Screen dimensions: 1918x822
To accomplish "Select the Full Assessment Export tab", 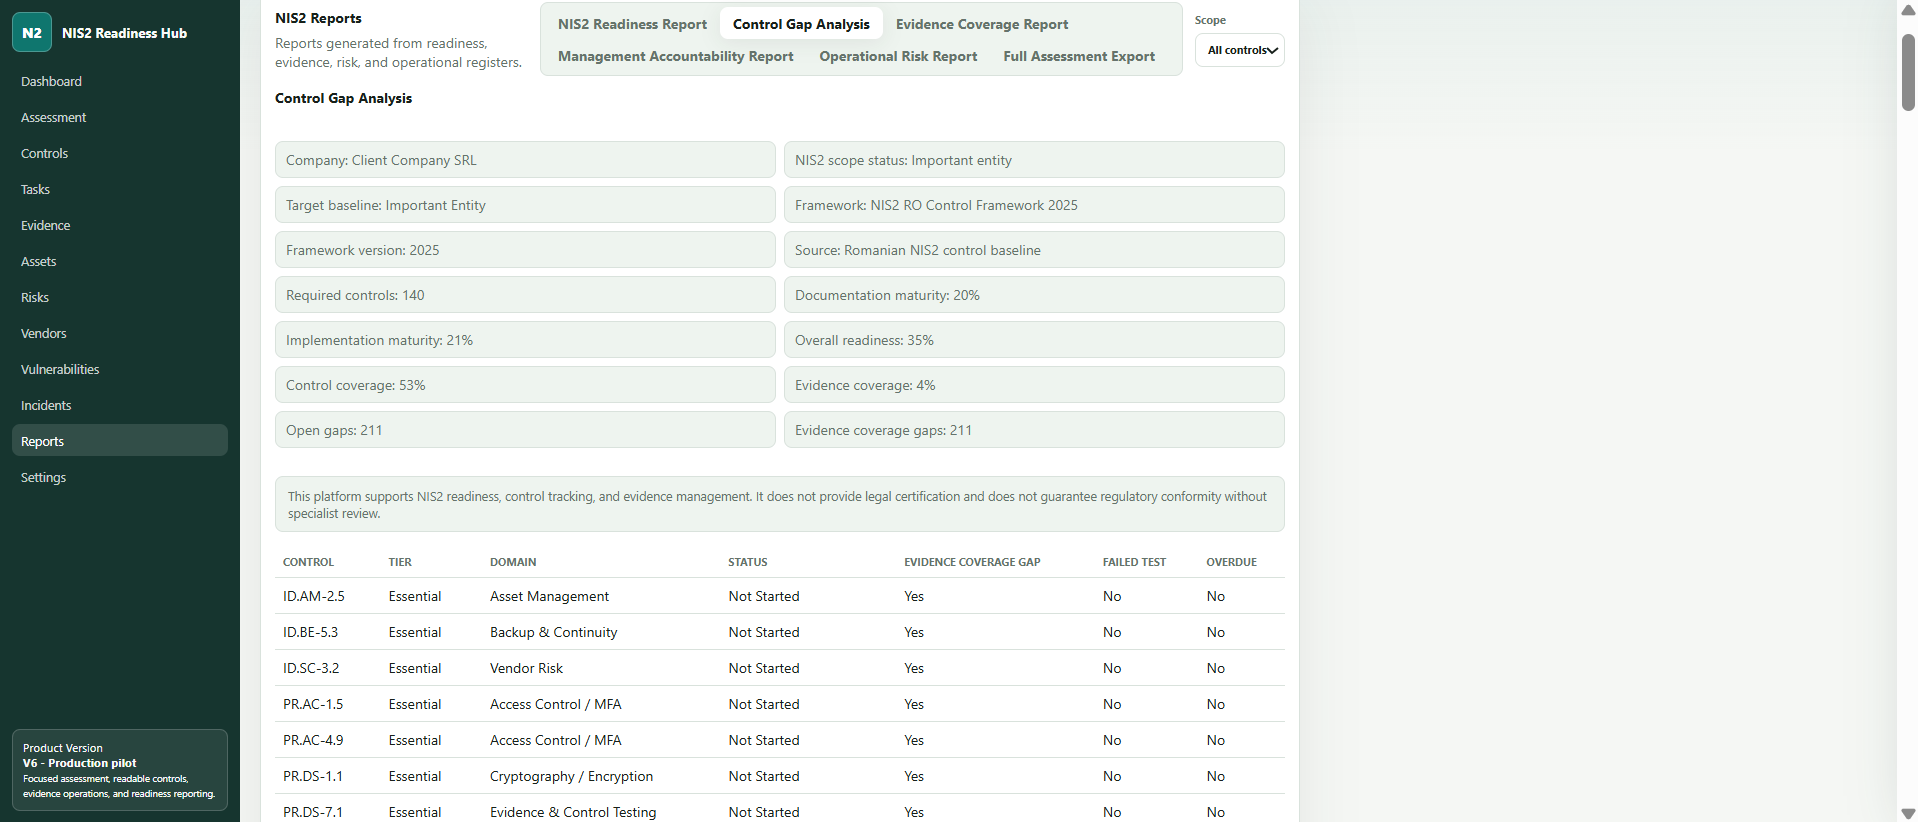I will (x=1079, y=56).
